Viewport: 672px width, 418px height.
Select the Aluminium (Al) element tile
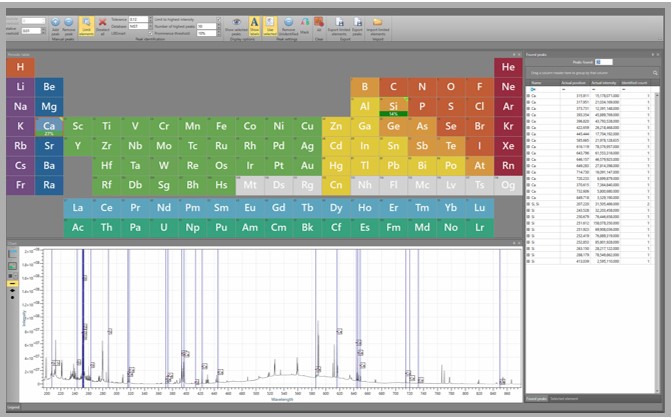[365, 107]
